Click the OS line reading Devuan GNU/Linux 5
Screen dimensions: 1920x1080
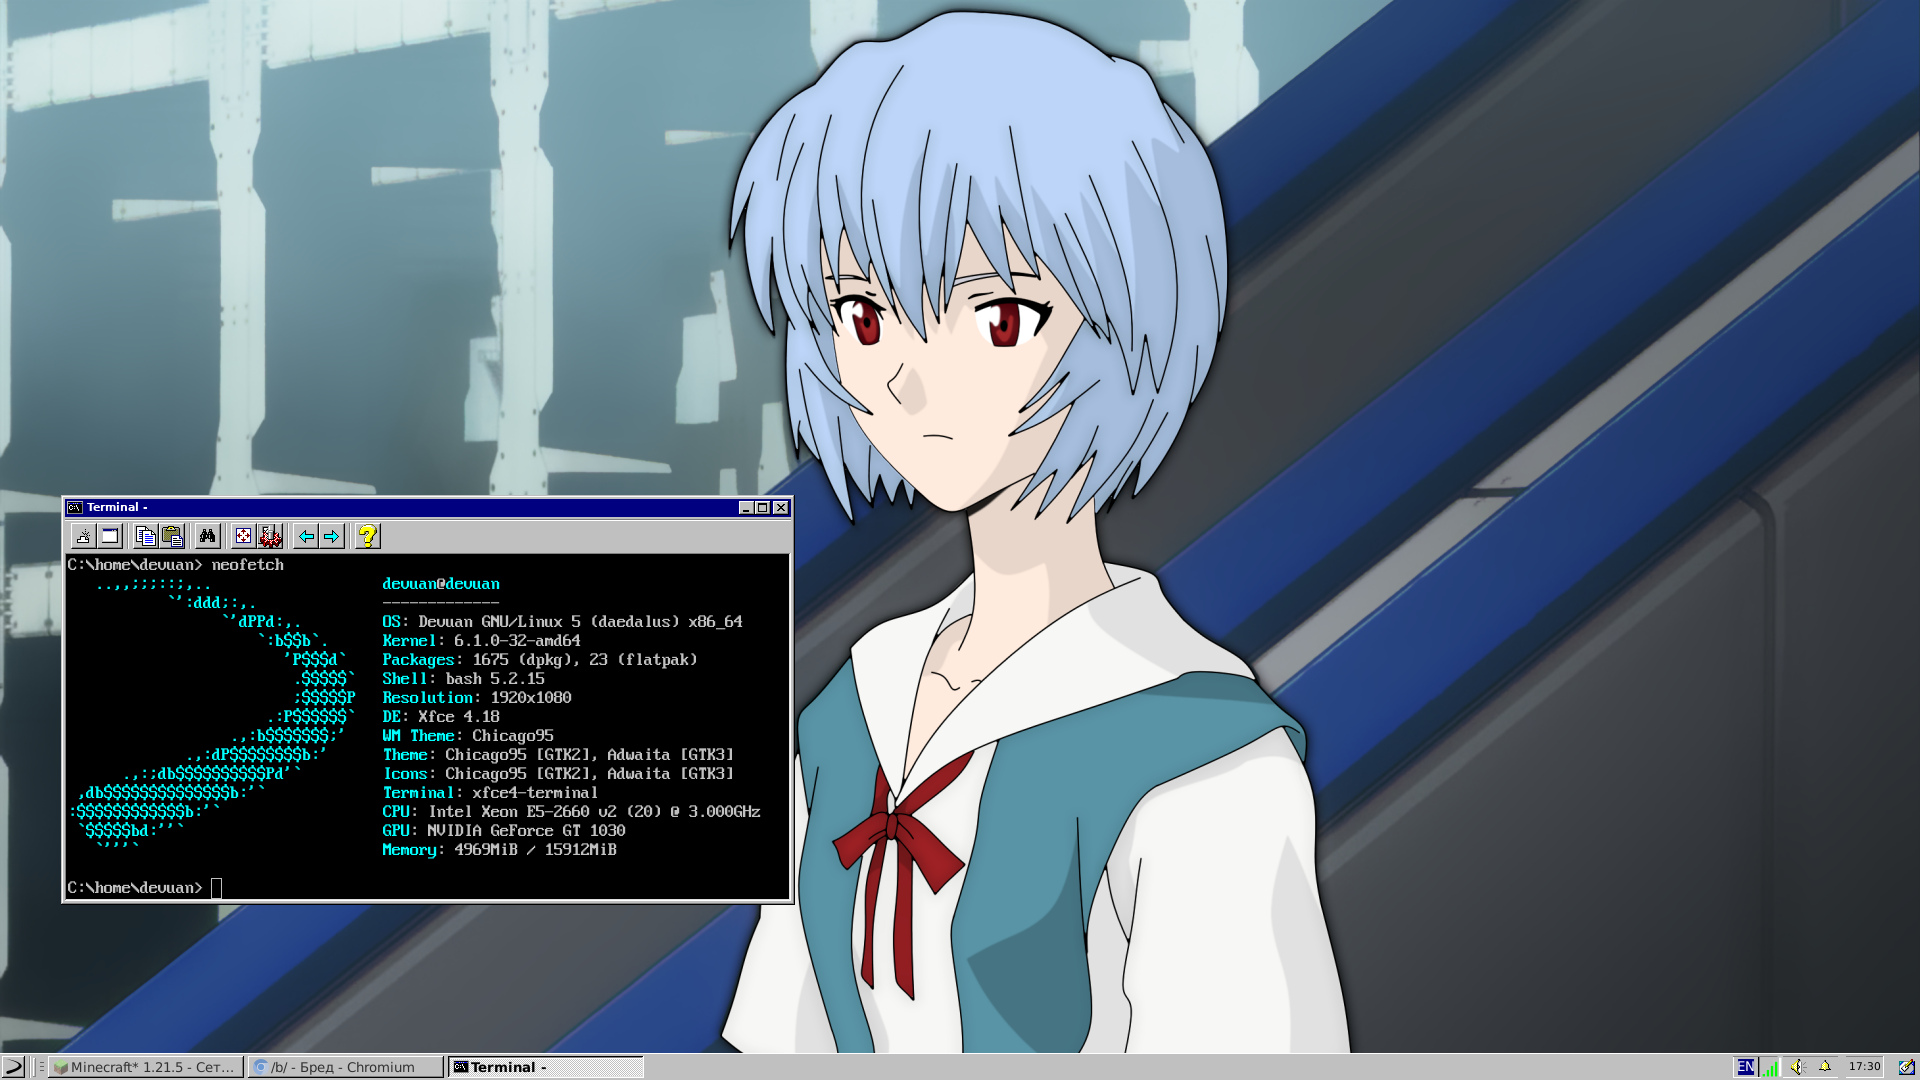pyautogui.click(x=562, y=622)
